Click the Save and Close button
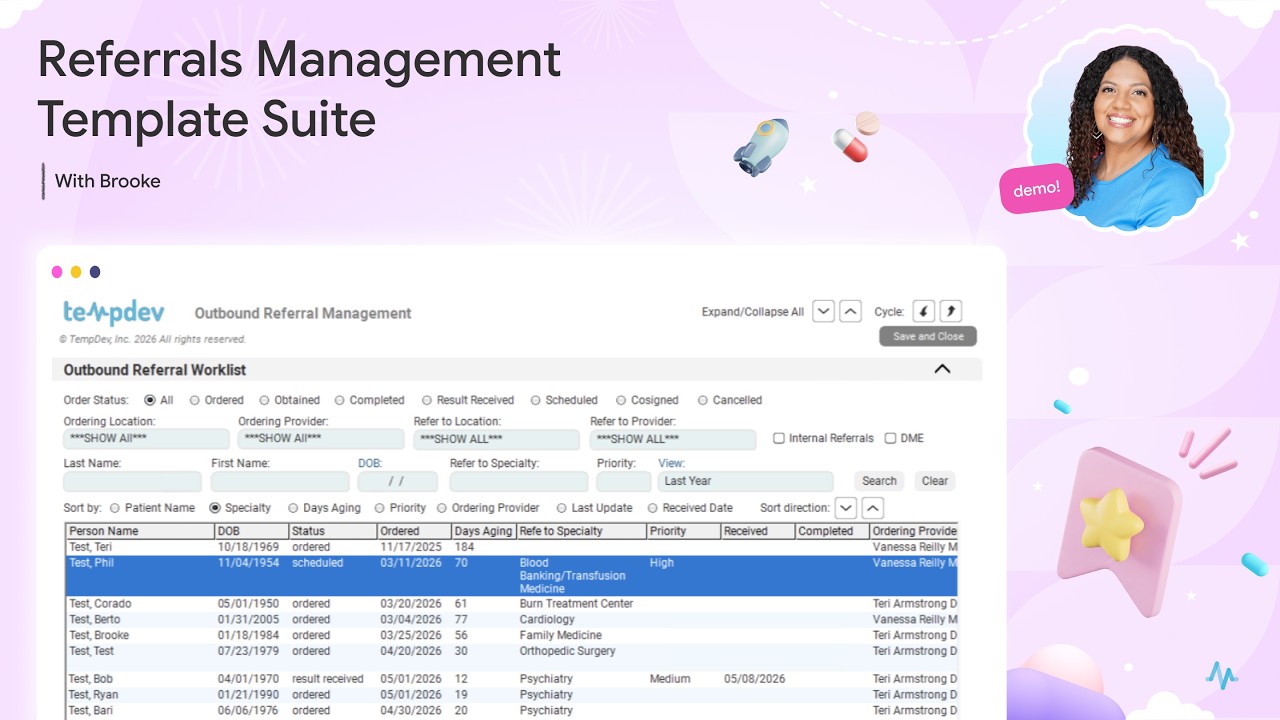 (x=928, y=336)
